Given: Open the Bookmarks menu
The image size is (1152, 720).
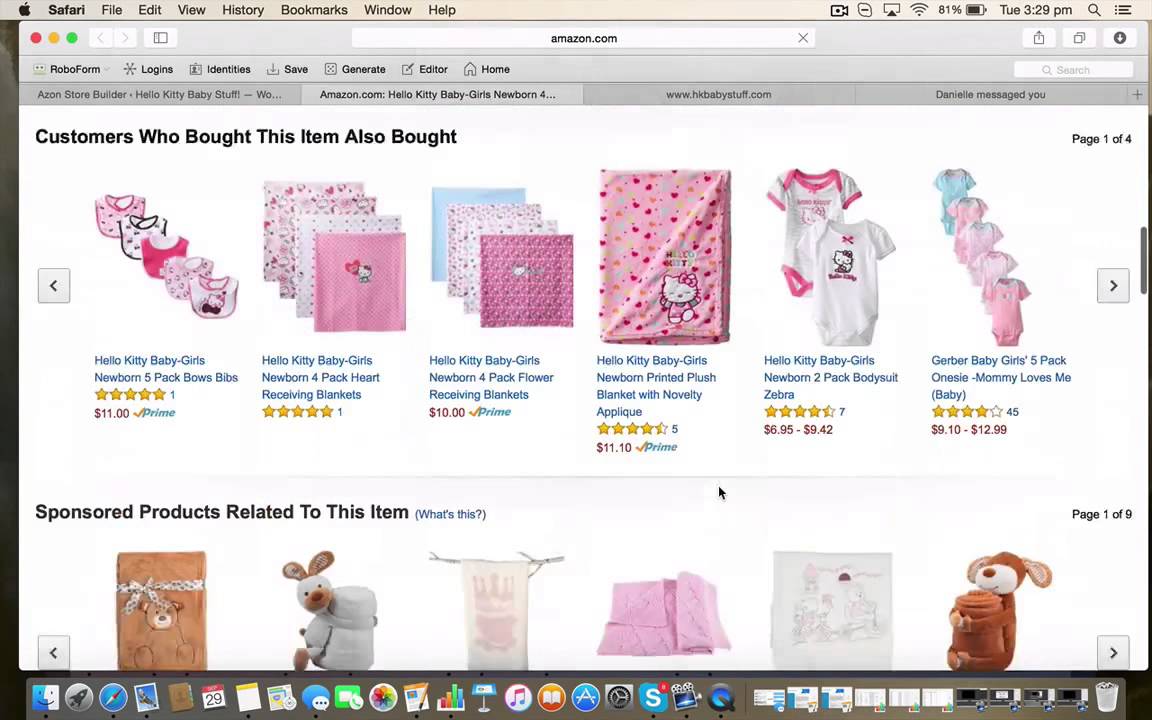Looking at the screenshot, I should click(x=314, y=10).
